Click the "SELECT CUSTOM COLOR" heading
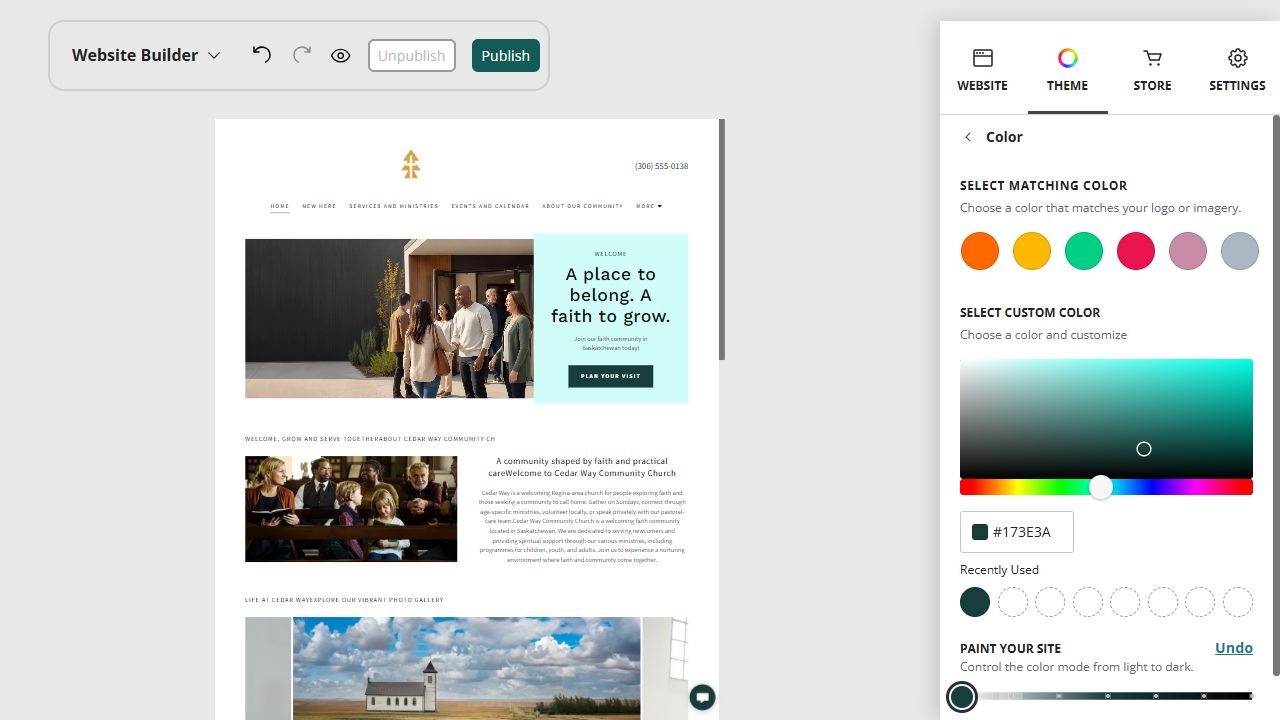 point(1030,312)
